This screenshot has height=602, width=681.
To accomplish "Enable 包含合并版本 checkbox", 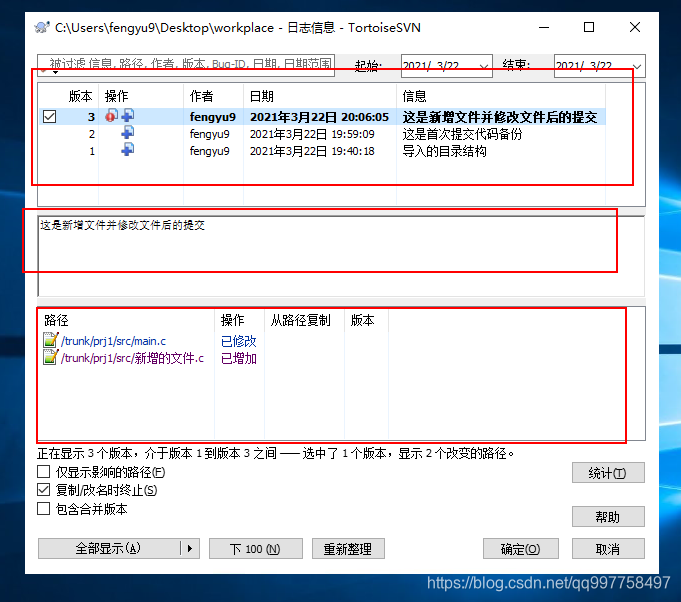I will 43,509.
